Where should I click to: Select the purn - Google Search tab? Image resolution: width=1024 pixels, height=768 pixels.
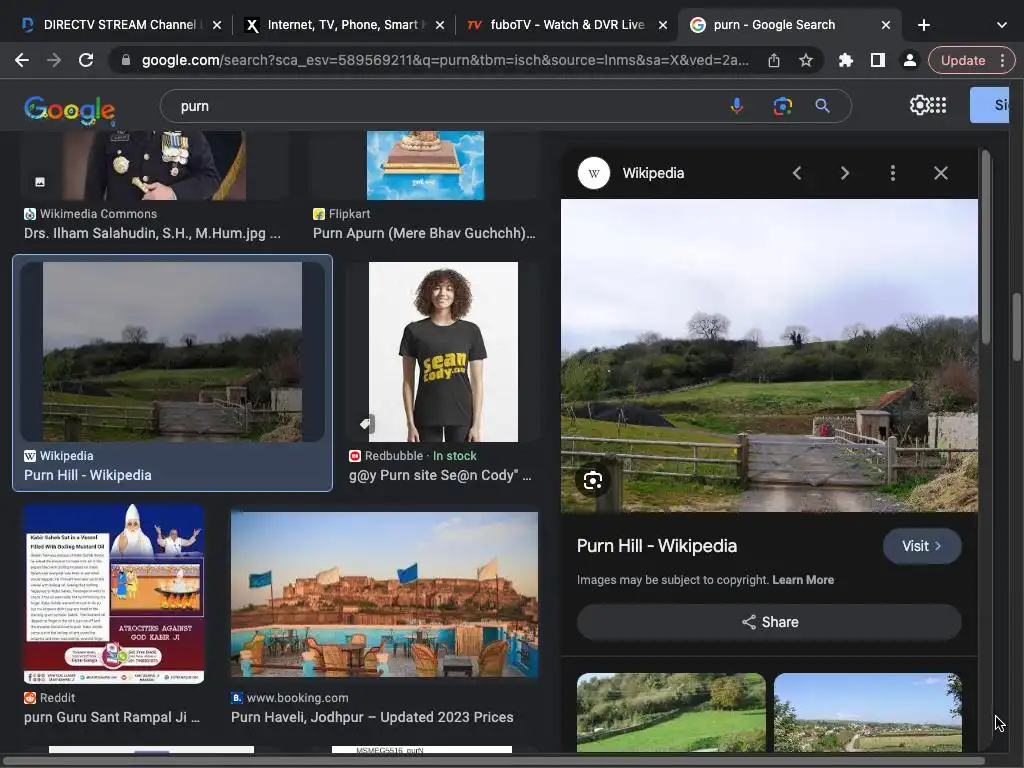point(774,25)
